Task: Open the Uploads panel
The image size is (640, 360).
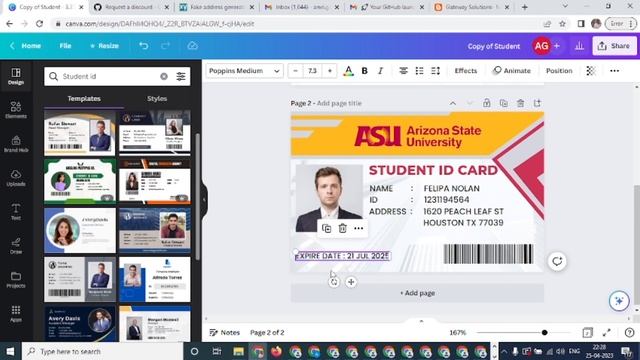Action: coord(16,178)
